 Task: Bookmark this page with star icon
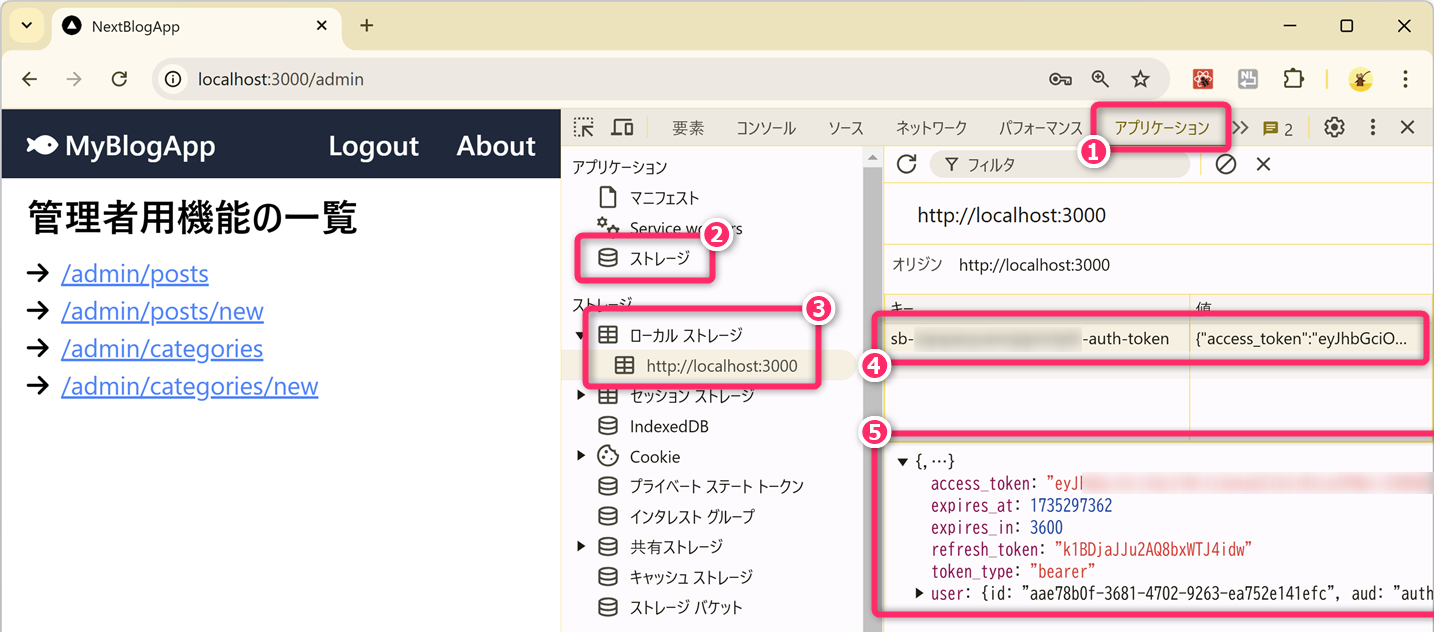tap(1140, 79)
